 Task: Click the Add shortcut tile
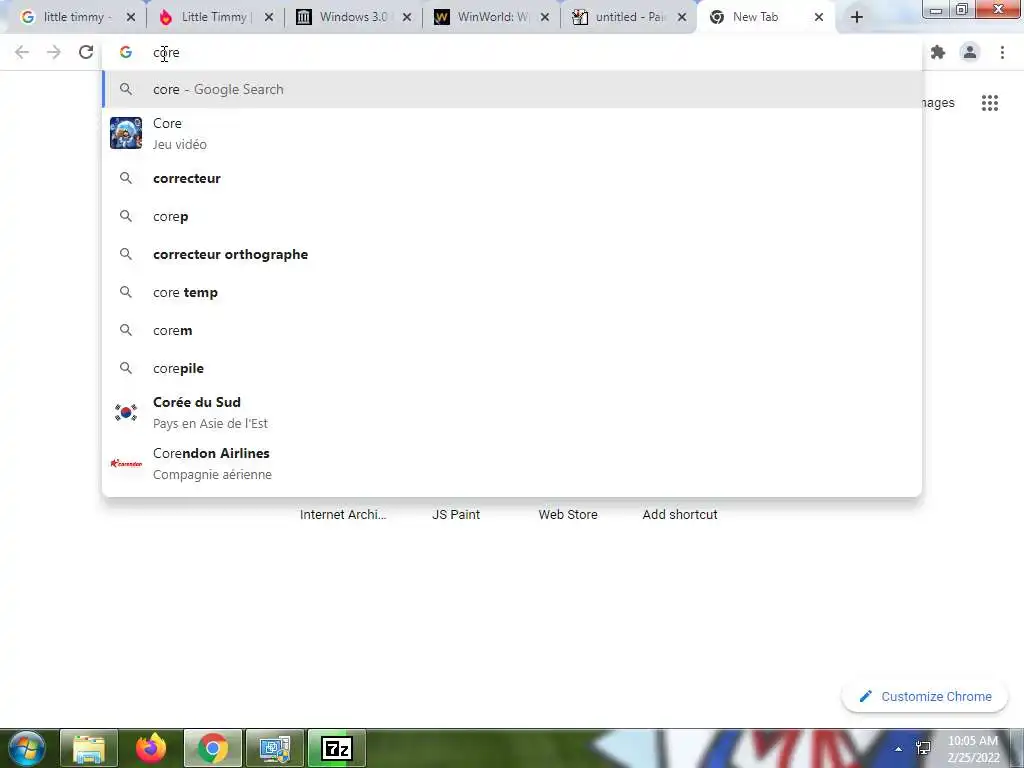tap(680, 515)
